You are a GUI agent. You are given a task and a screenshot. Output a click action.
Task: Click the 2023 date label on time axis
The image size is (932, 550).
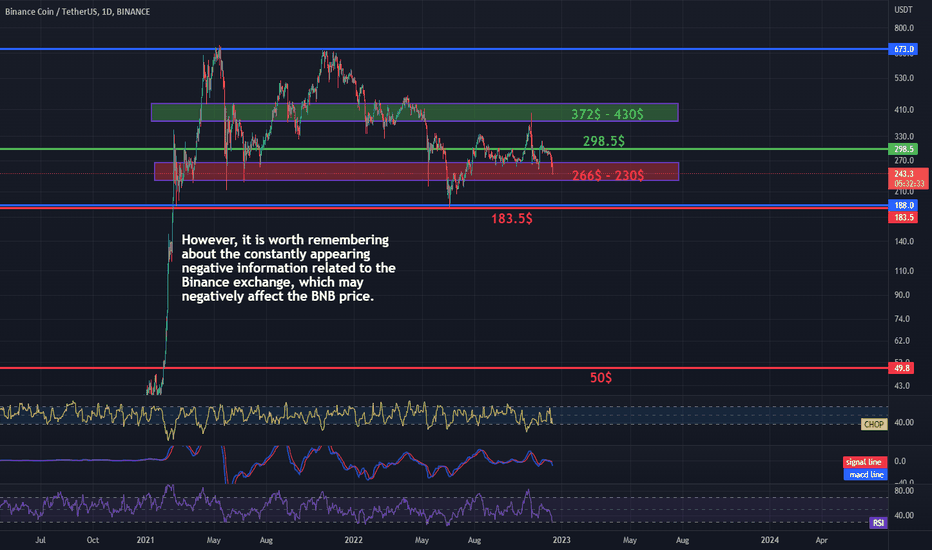point(561,540)
